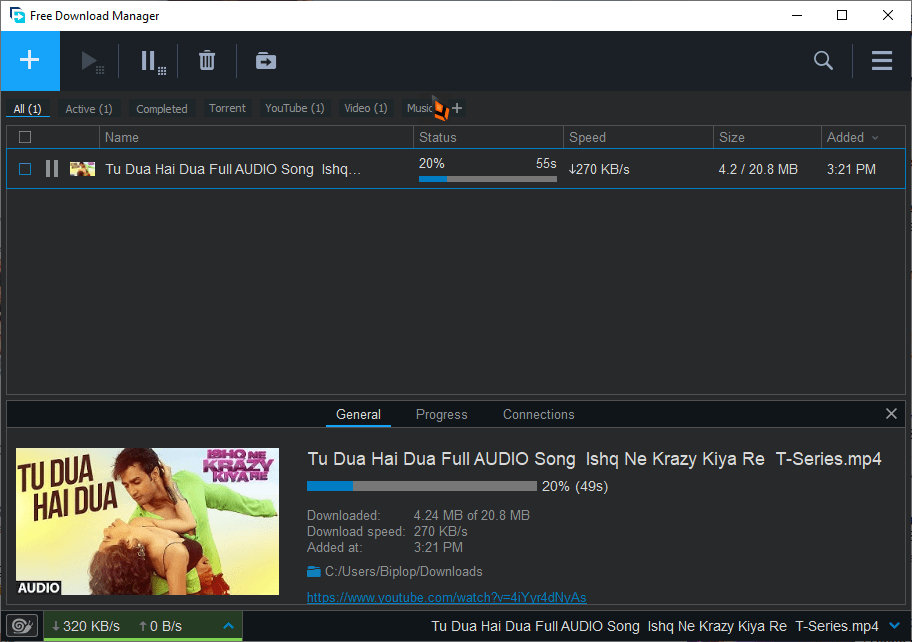Add a new download with the plus button
912x642 pixels.
click(30, 60)
